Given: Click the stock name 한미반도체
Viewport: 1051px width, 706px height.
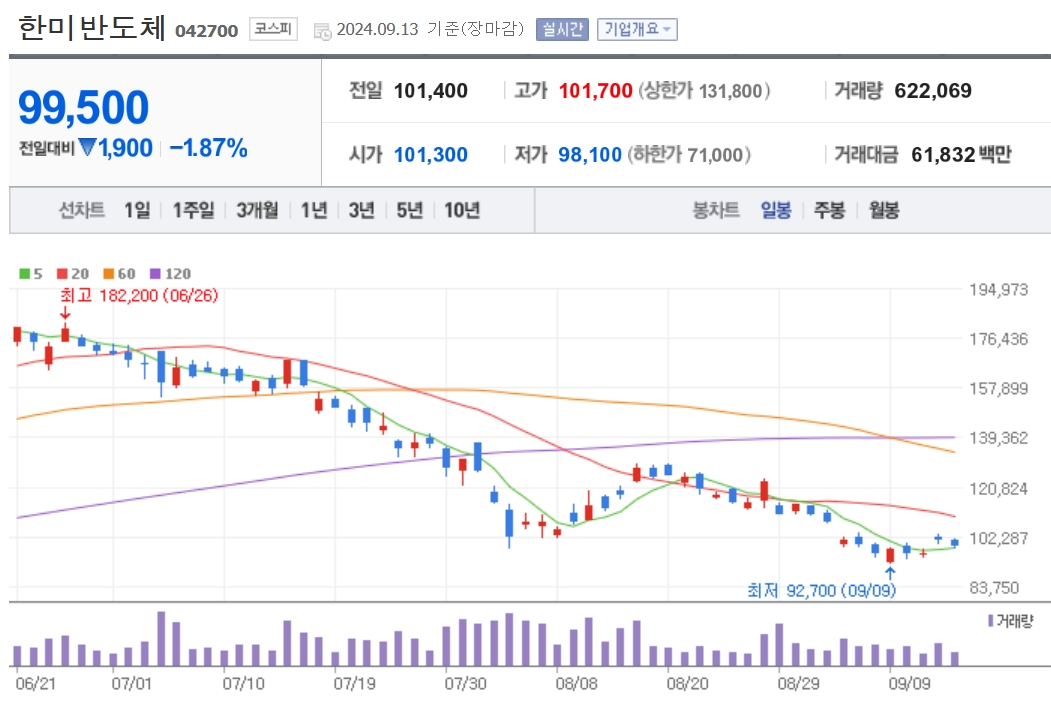Looking at the screenshot, I should pyautogui.click(x=92, y=27).
